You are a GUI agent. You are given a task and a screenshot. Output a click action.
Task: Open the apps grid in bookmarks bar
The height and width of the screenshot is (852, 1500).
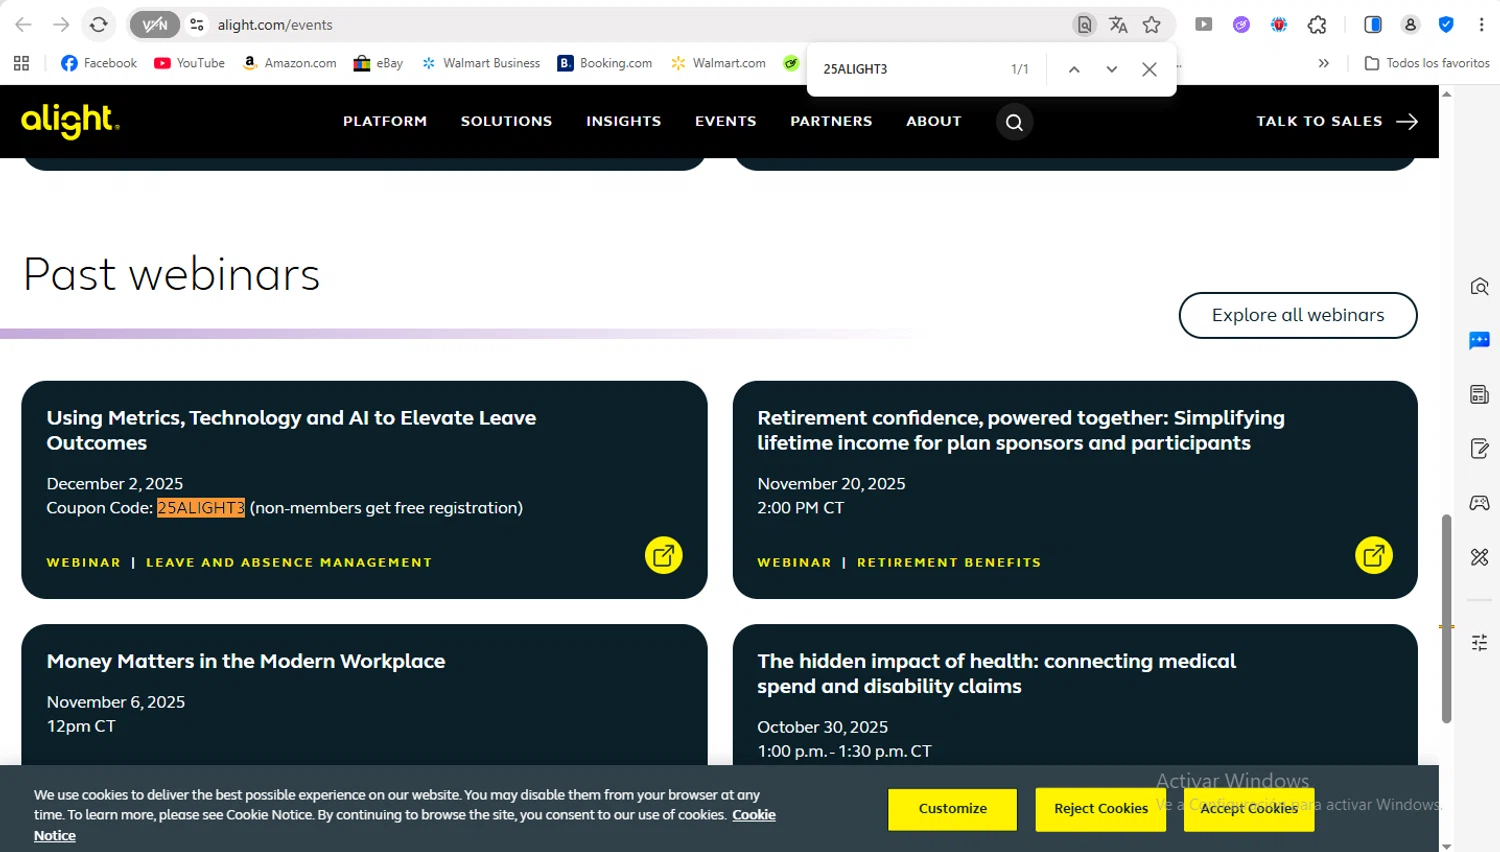pyautogui.click(x=22, y=63)
